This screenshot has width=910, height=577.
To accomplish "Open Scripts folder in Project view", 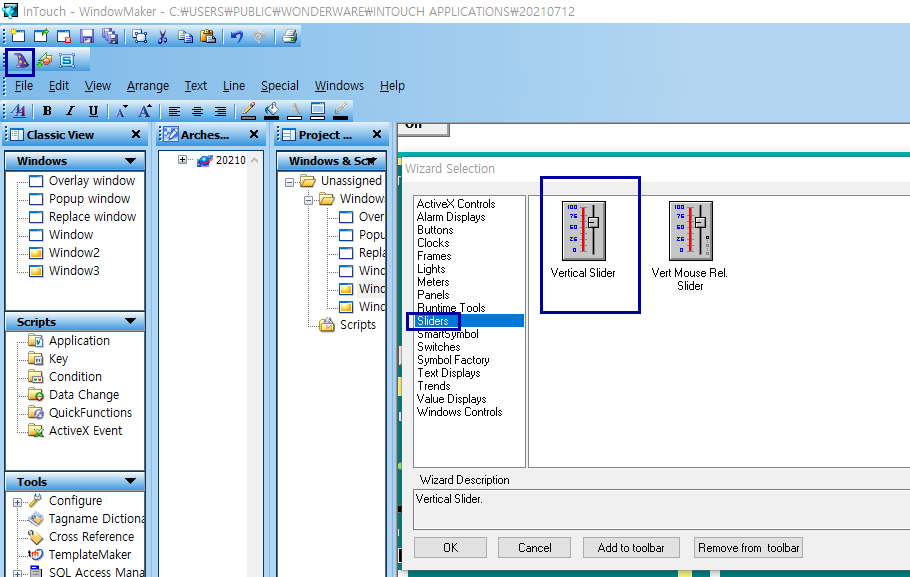I will coord(358,324).
